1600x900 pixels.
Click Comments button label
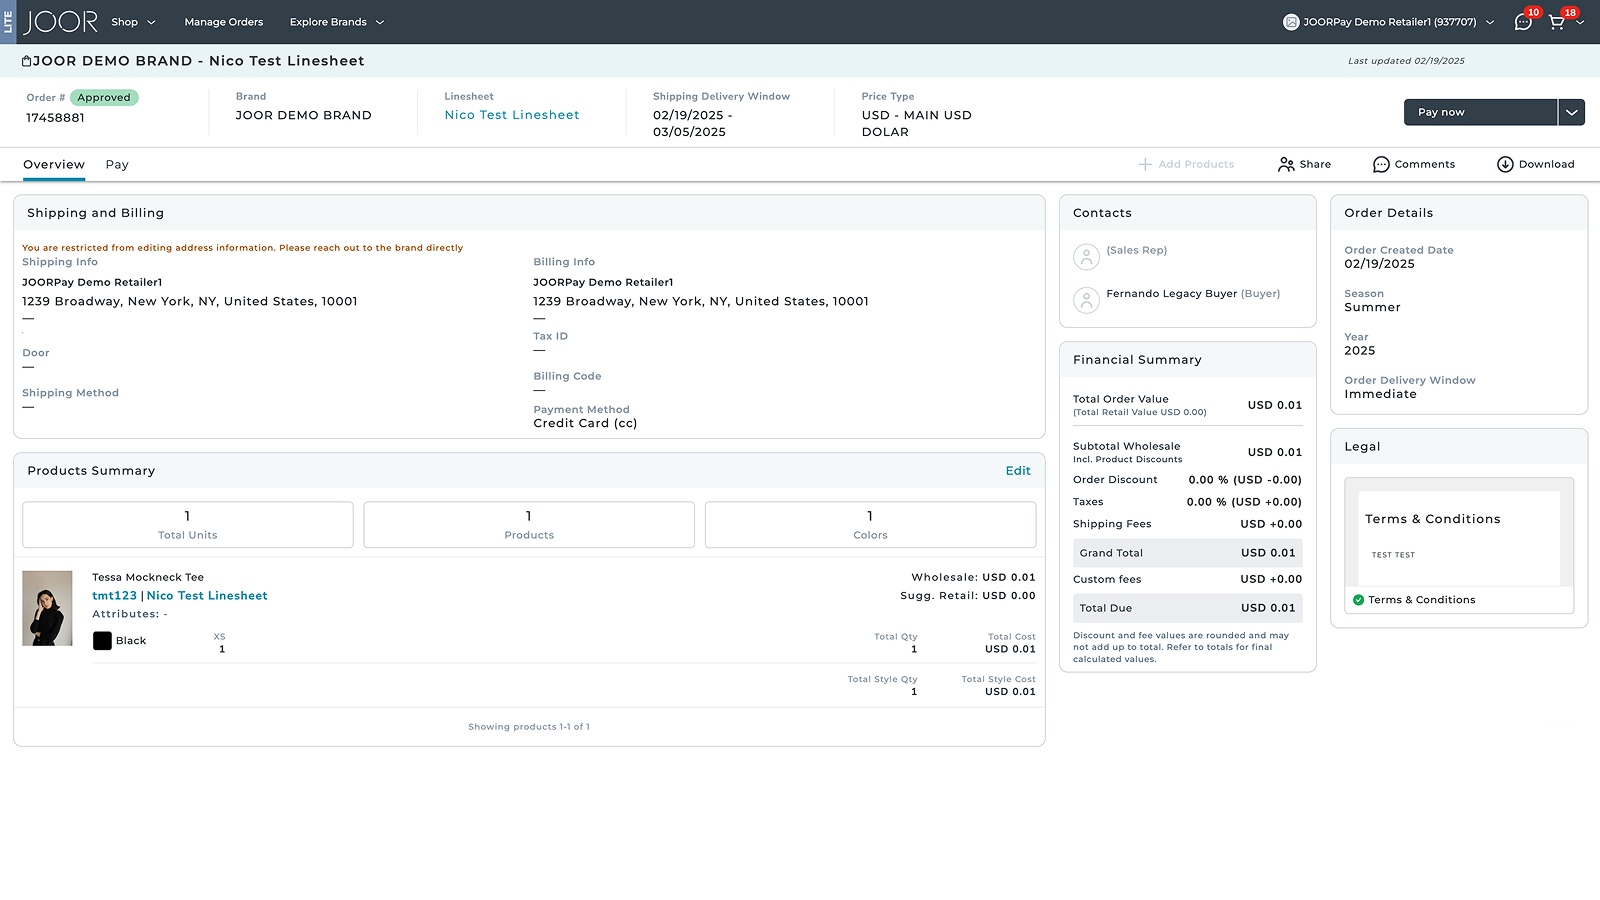(x=1425, y=164)
